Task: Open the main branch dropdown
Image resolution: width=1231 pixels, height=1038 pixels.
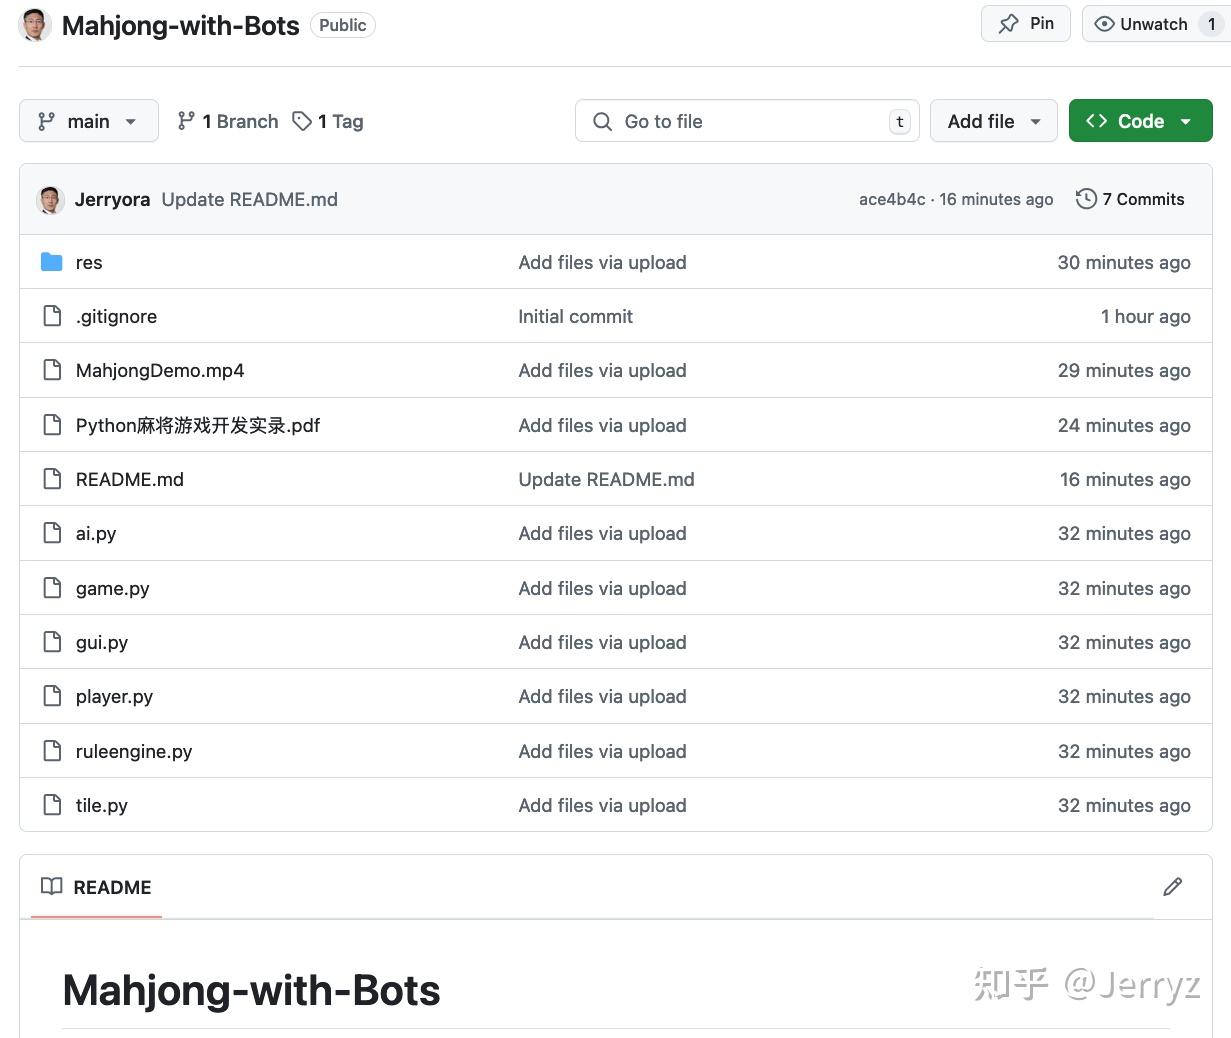Action: tap(88, 121)
